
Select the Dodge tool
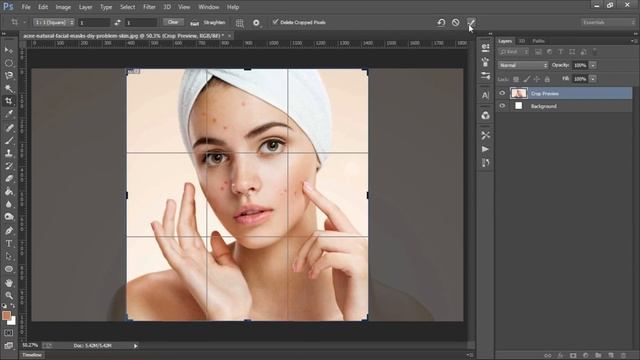(x=9, y=217)
